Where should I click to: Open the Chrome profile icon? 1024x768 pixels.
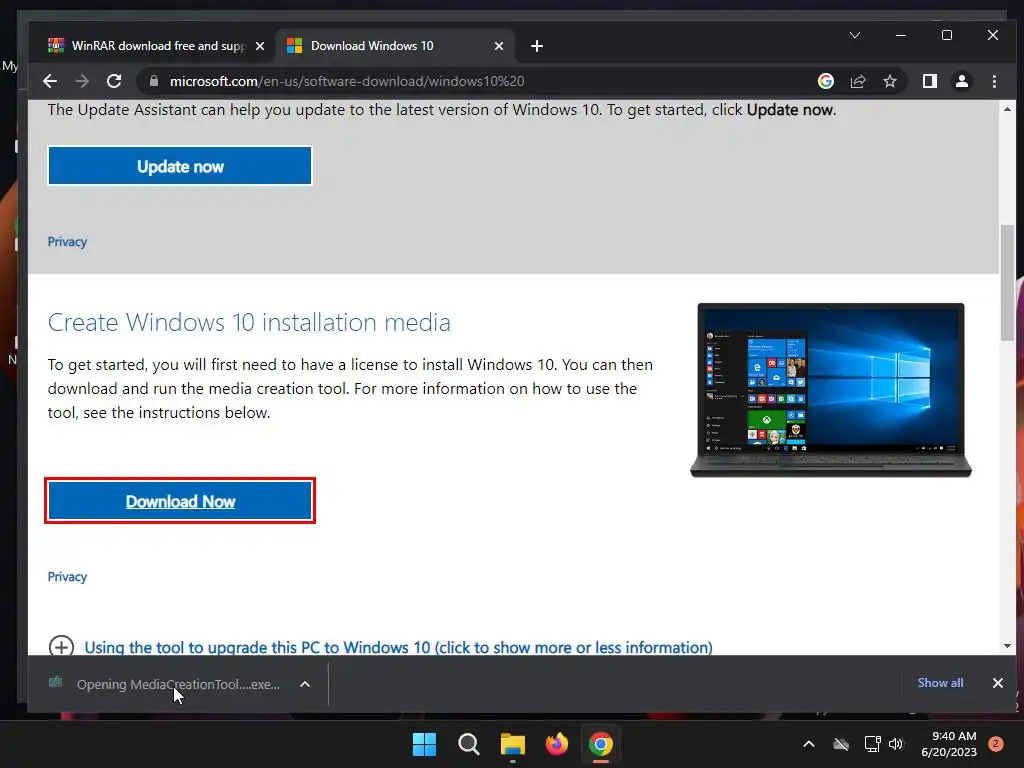pos(961,81)
